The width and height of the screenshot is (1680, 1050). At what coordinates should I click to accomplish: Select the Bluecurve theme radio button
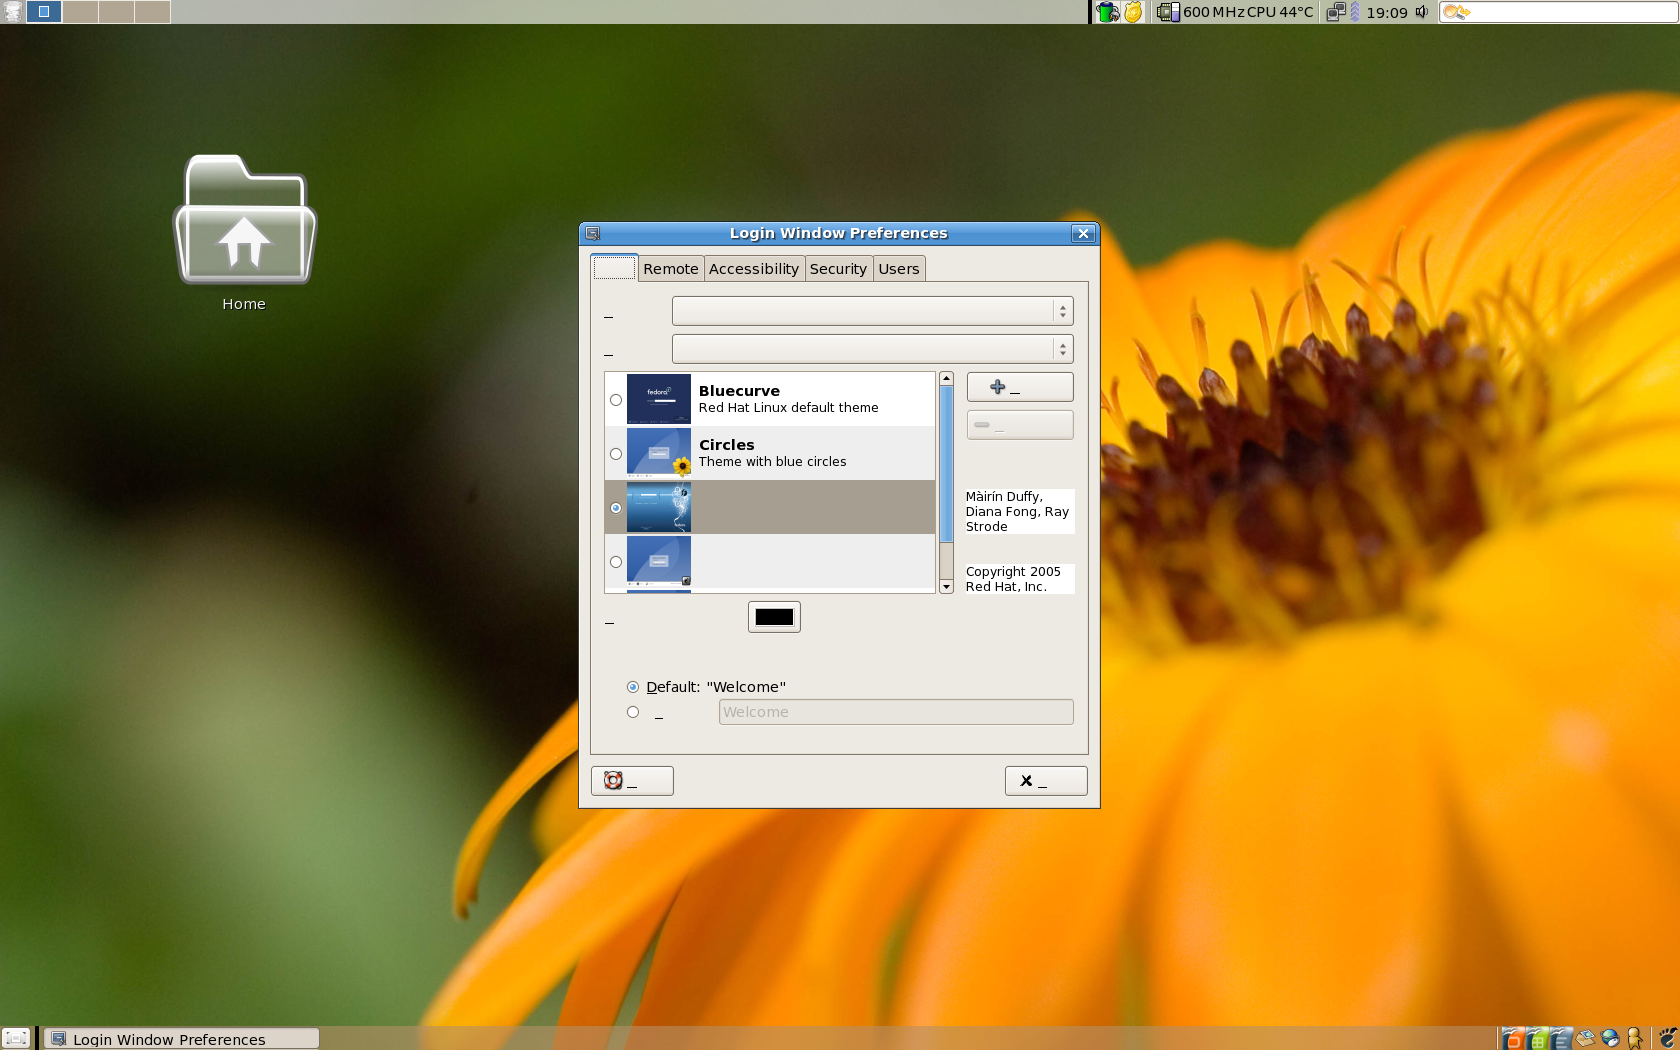(616, 400)
